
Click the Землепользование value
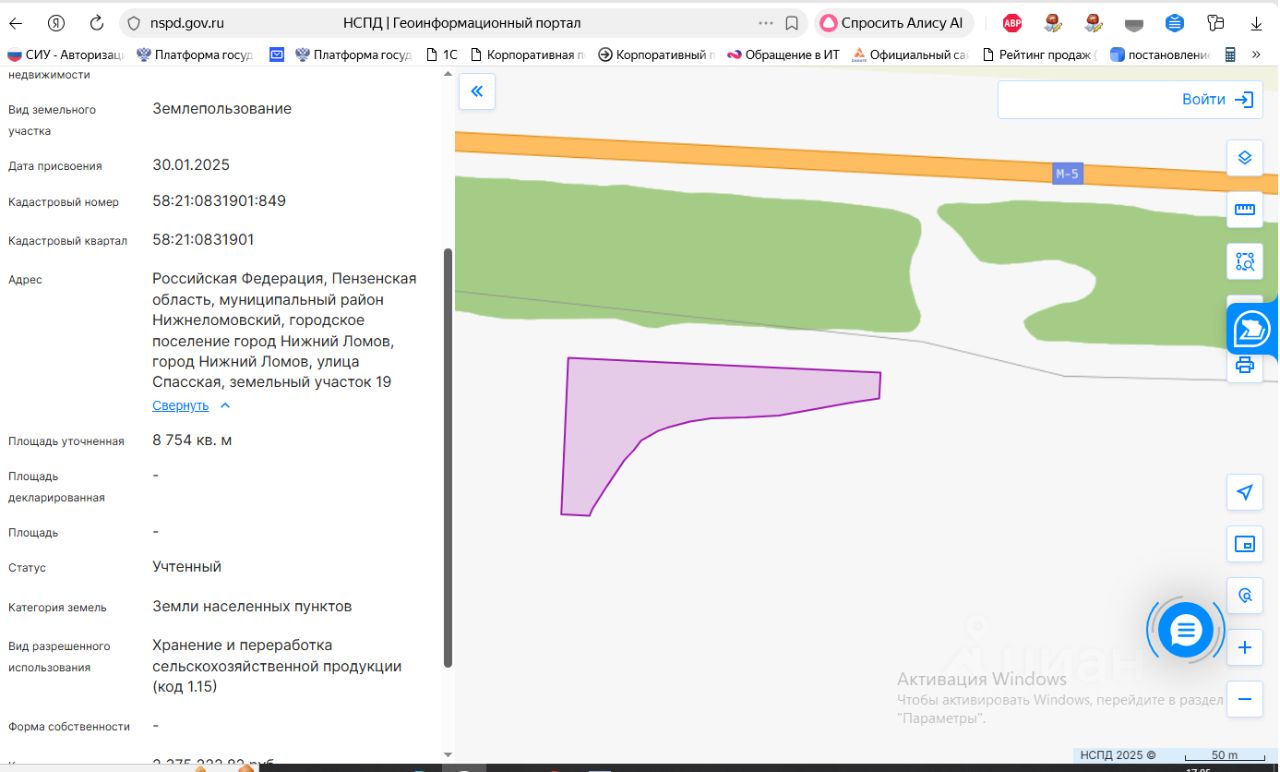[x=222, y=108]
